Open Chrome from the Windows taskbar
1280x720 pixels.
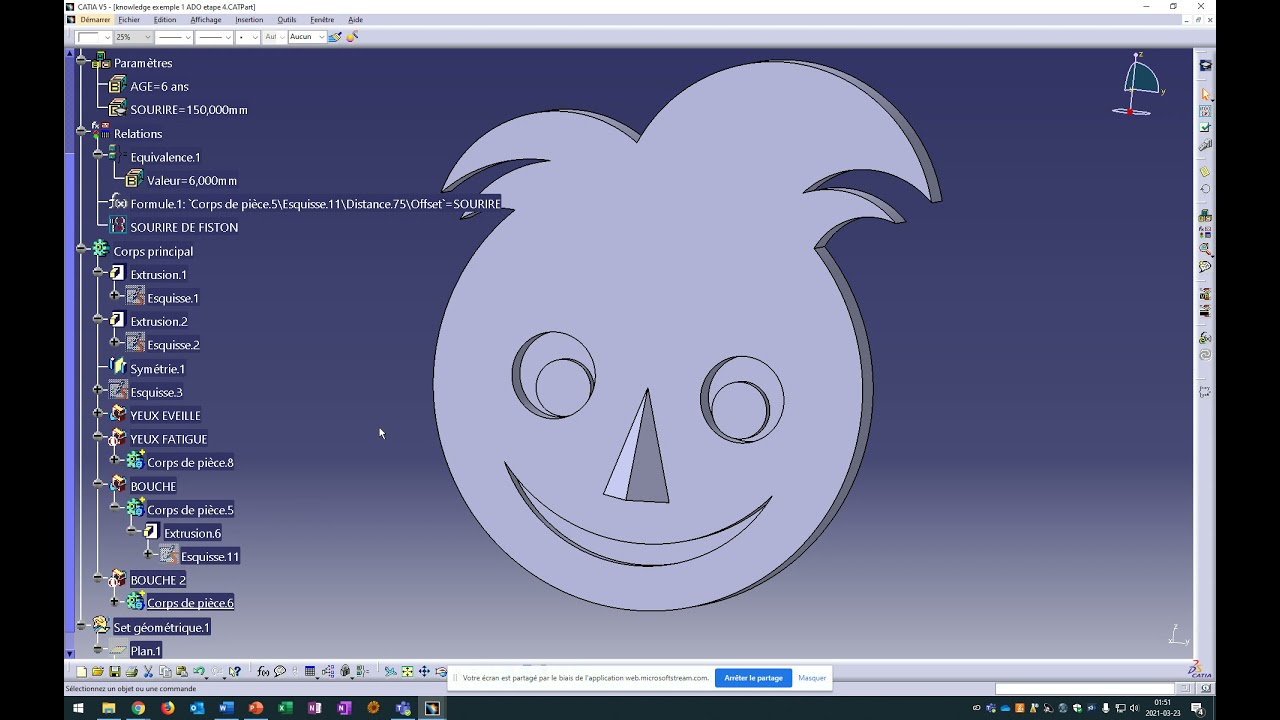138,708
